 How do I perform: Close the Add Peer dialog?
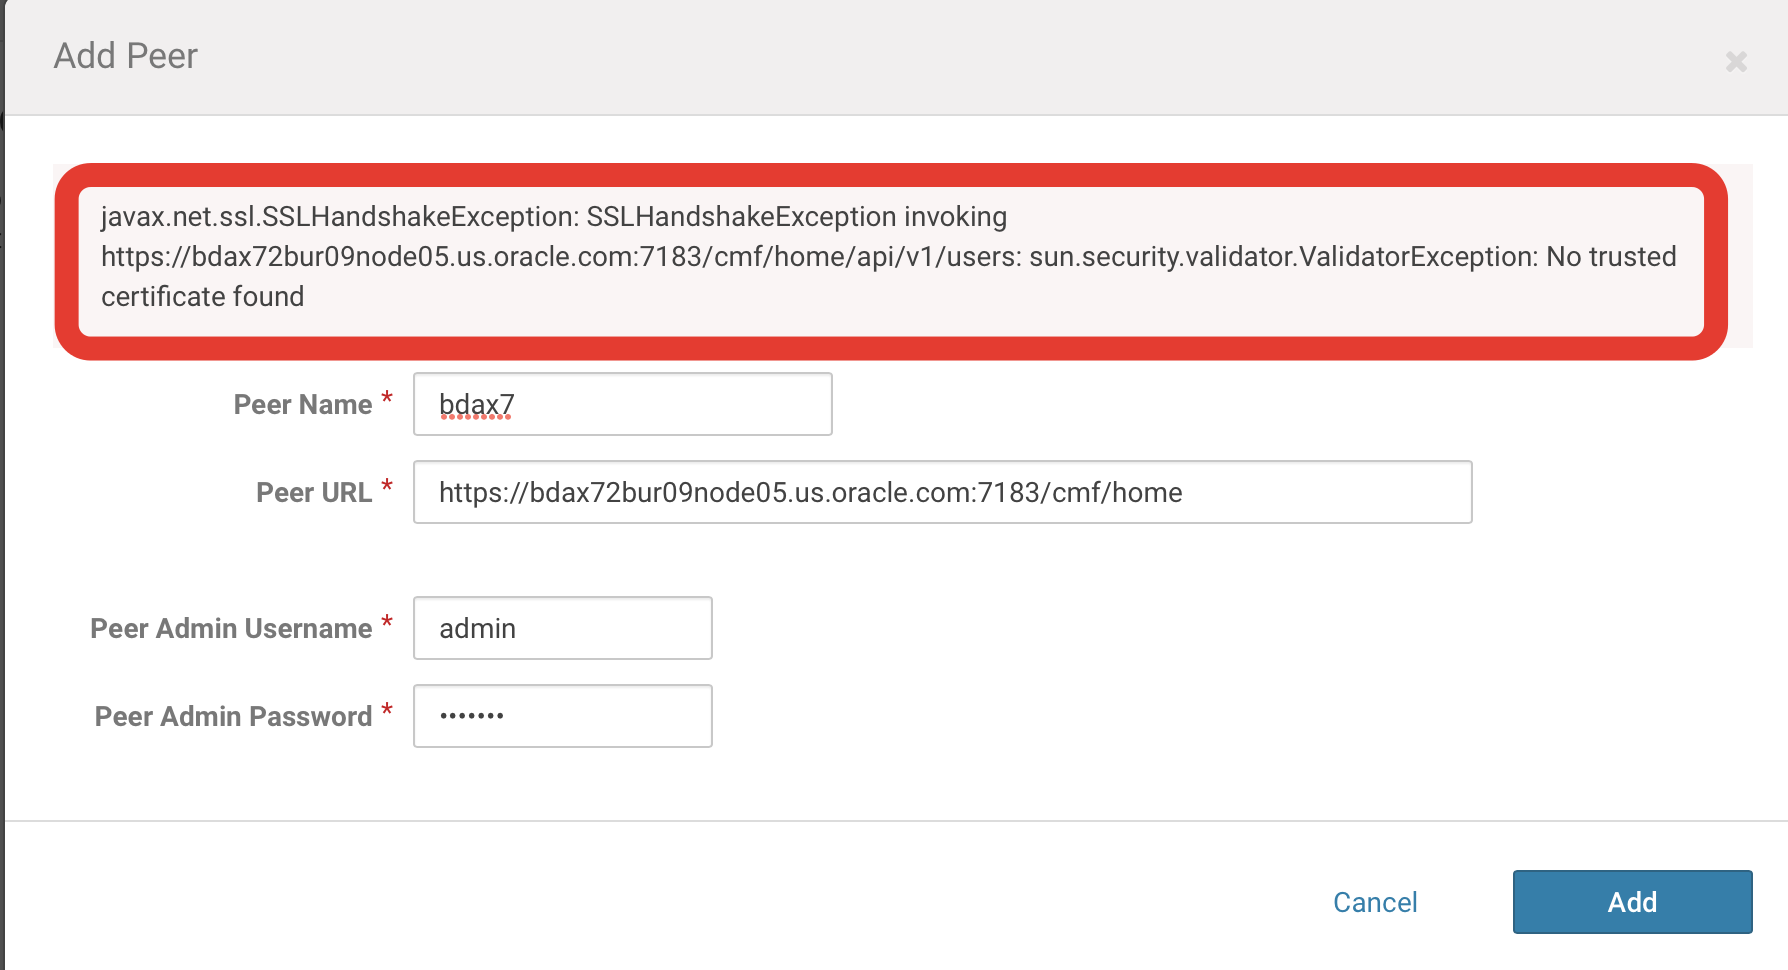click(1736, 62)
